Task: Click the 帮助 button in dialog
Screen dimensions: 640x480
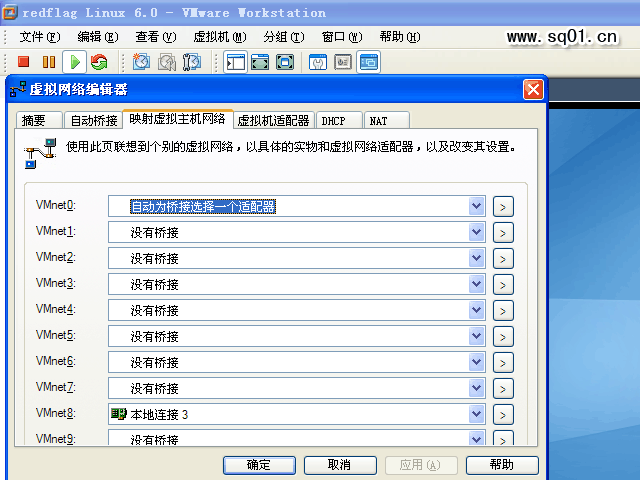Action: (x=502, y=465)
